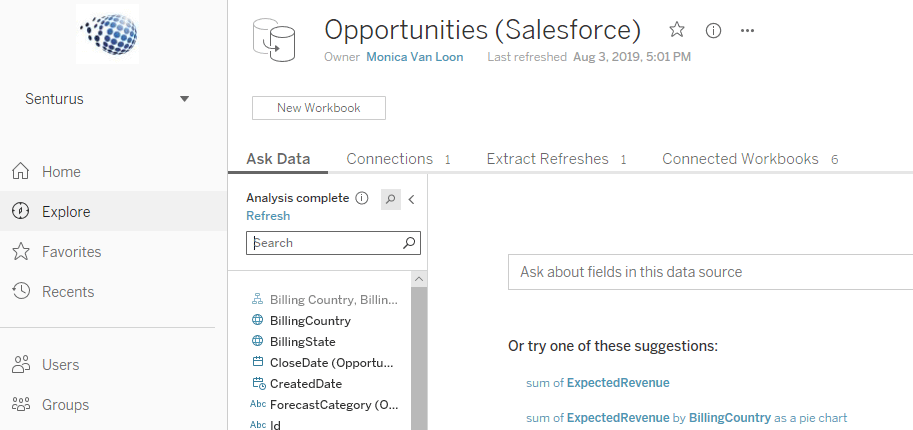The width and height of the screenshot is (913, 430).
Task: Go to Home in the sidebar
Action: (61, 172)
